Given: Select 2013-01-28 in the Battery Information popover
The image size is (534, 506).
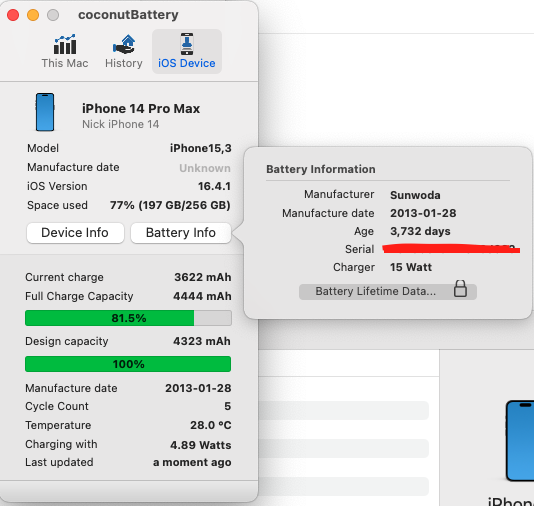Looking at the screenshot, I should click(423, 213).
